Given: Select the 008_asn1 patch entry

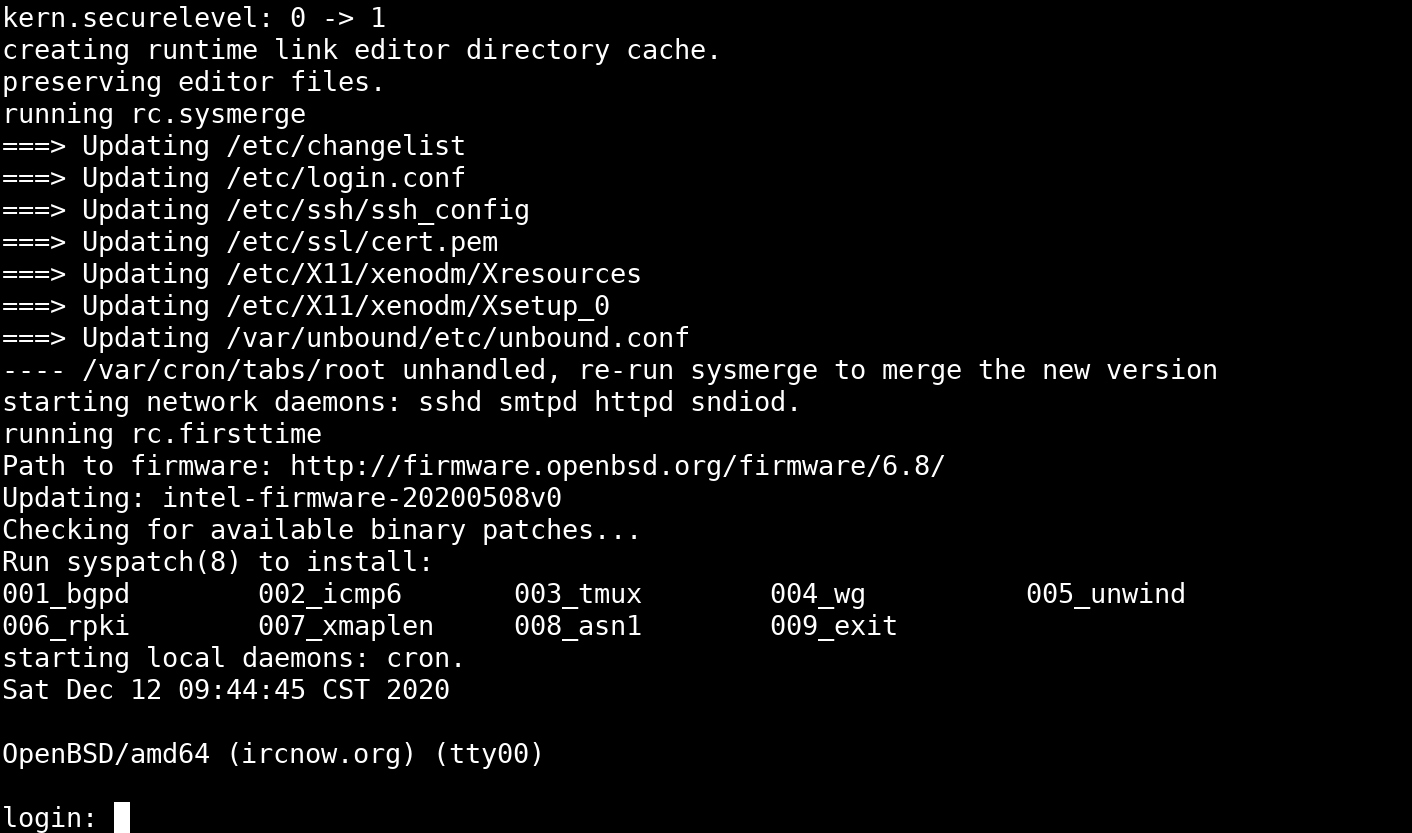Looking at the screenshot, I should [x=578, y=626].
